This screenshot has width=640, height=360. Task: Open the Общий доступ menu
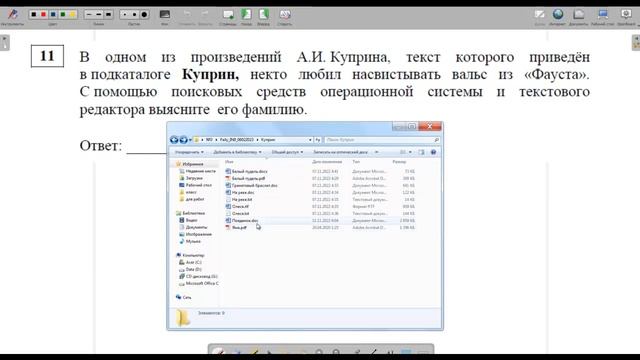tap(287, 152)
